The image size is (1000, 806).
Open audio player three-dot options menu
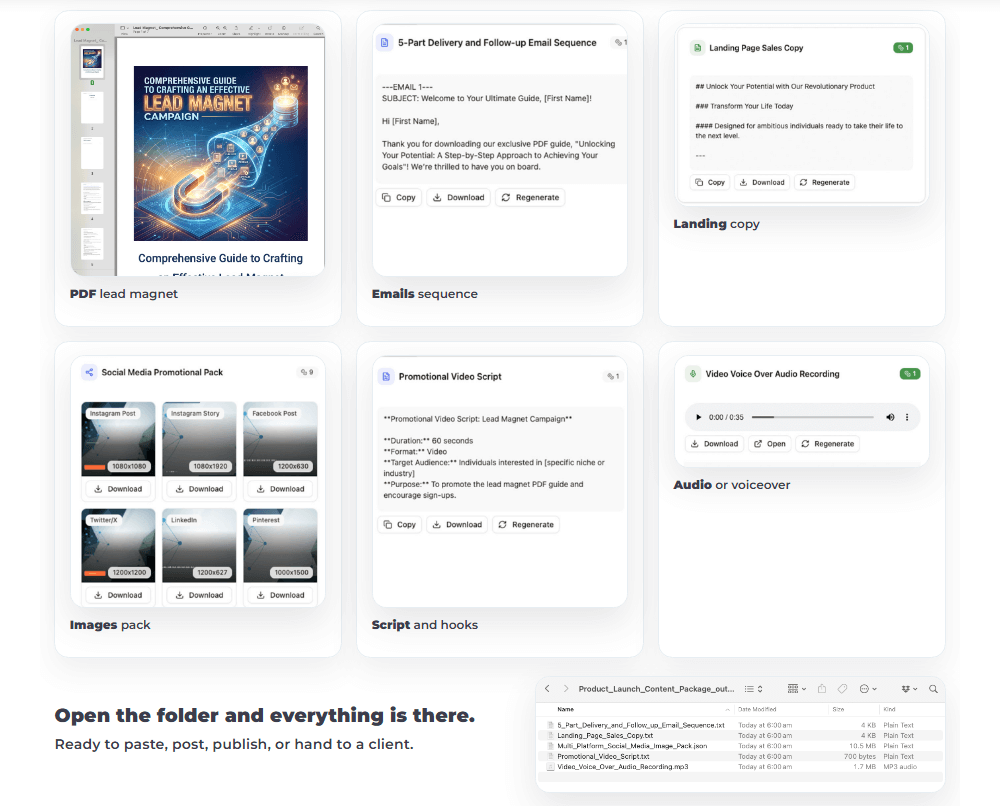click(x=907, y=417)
